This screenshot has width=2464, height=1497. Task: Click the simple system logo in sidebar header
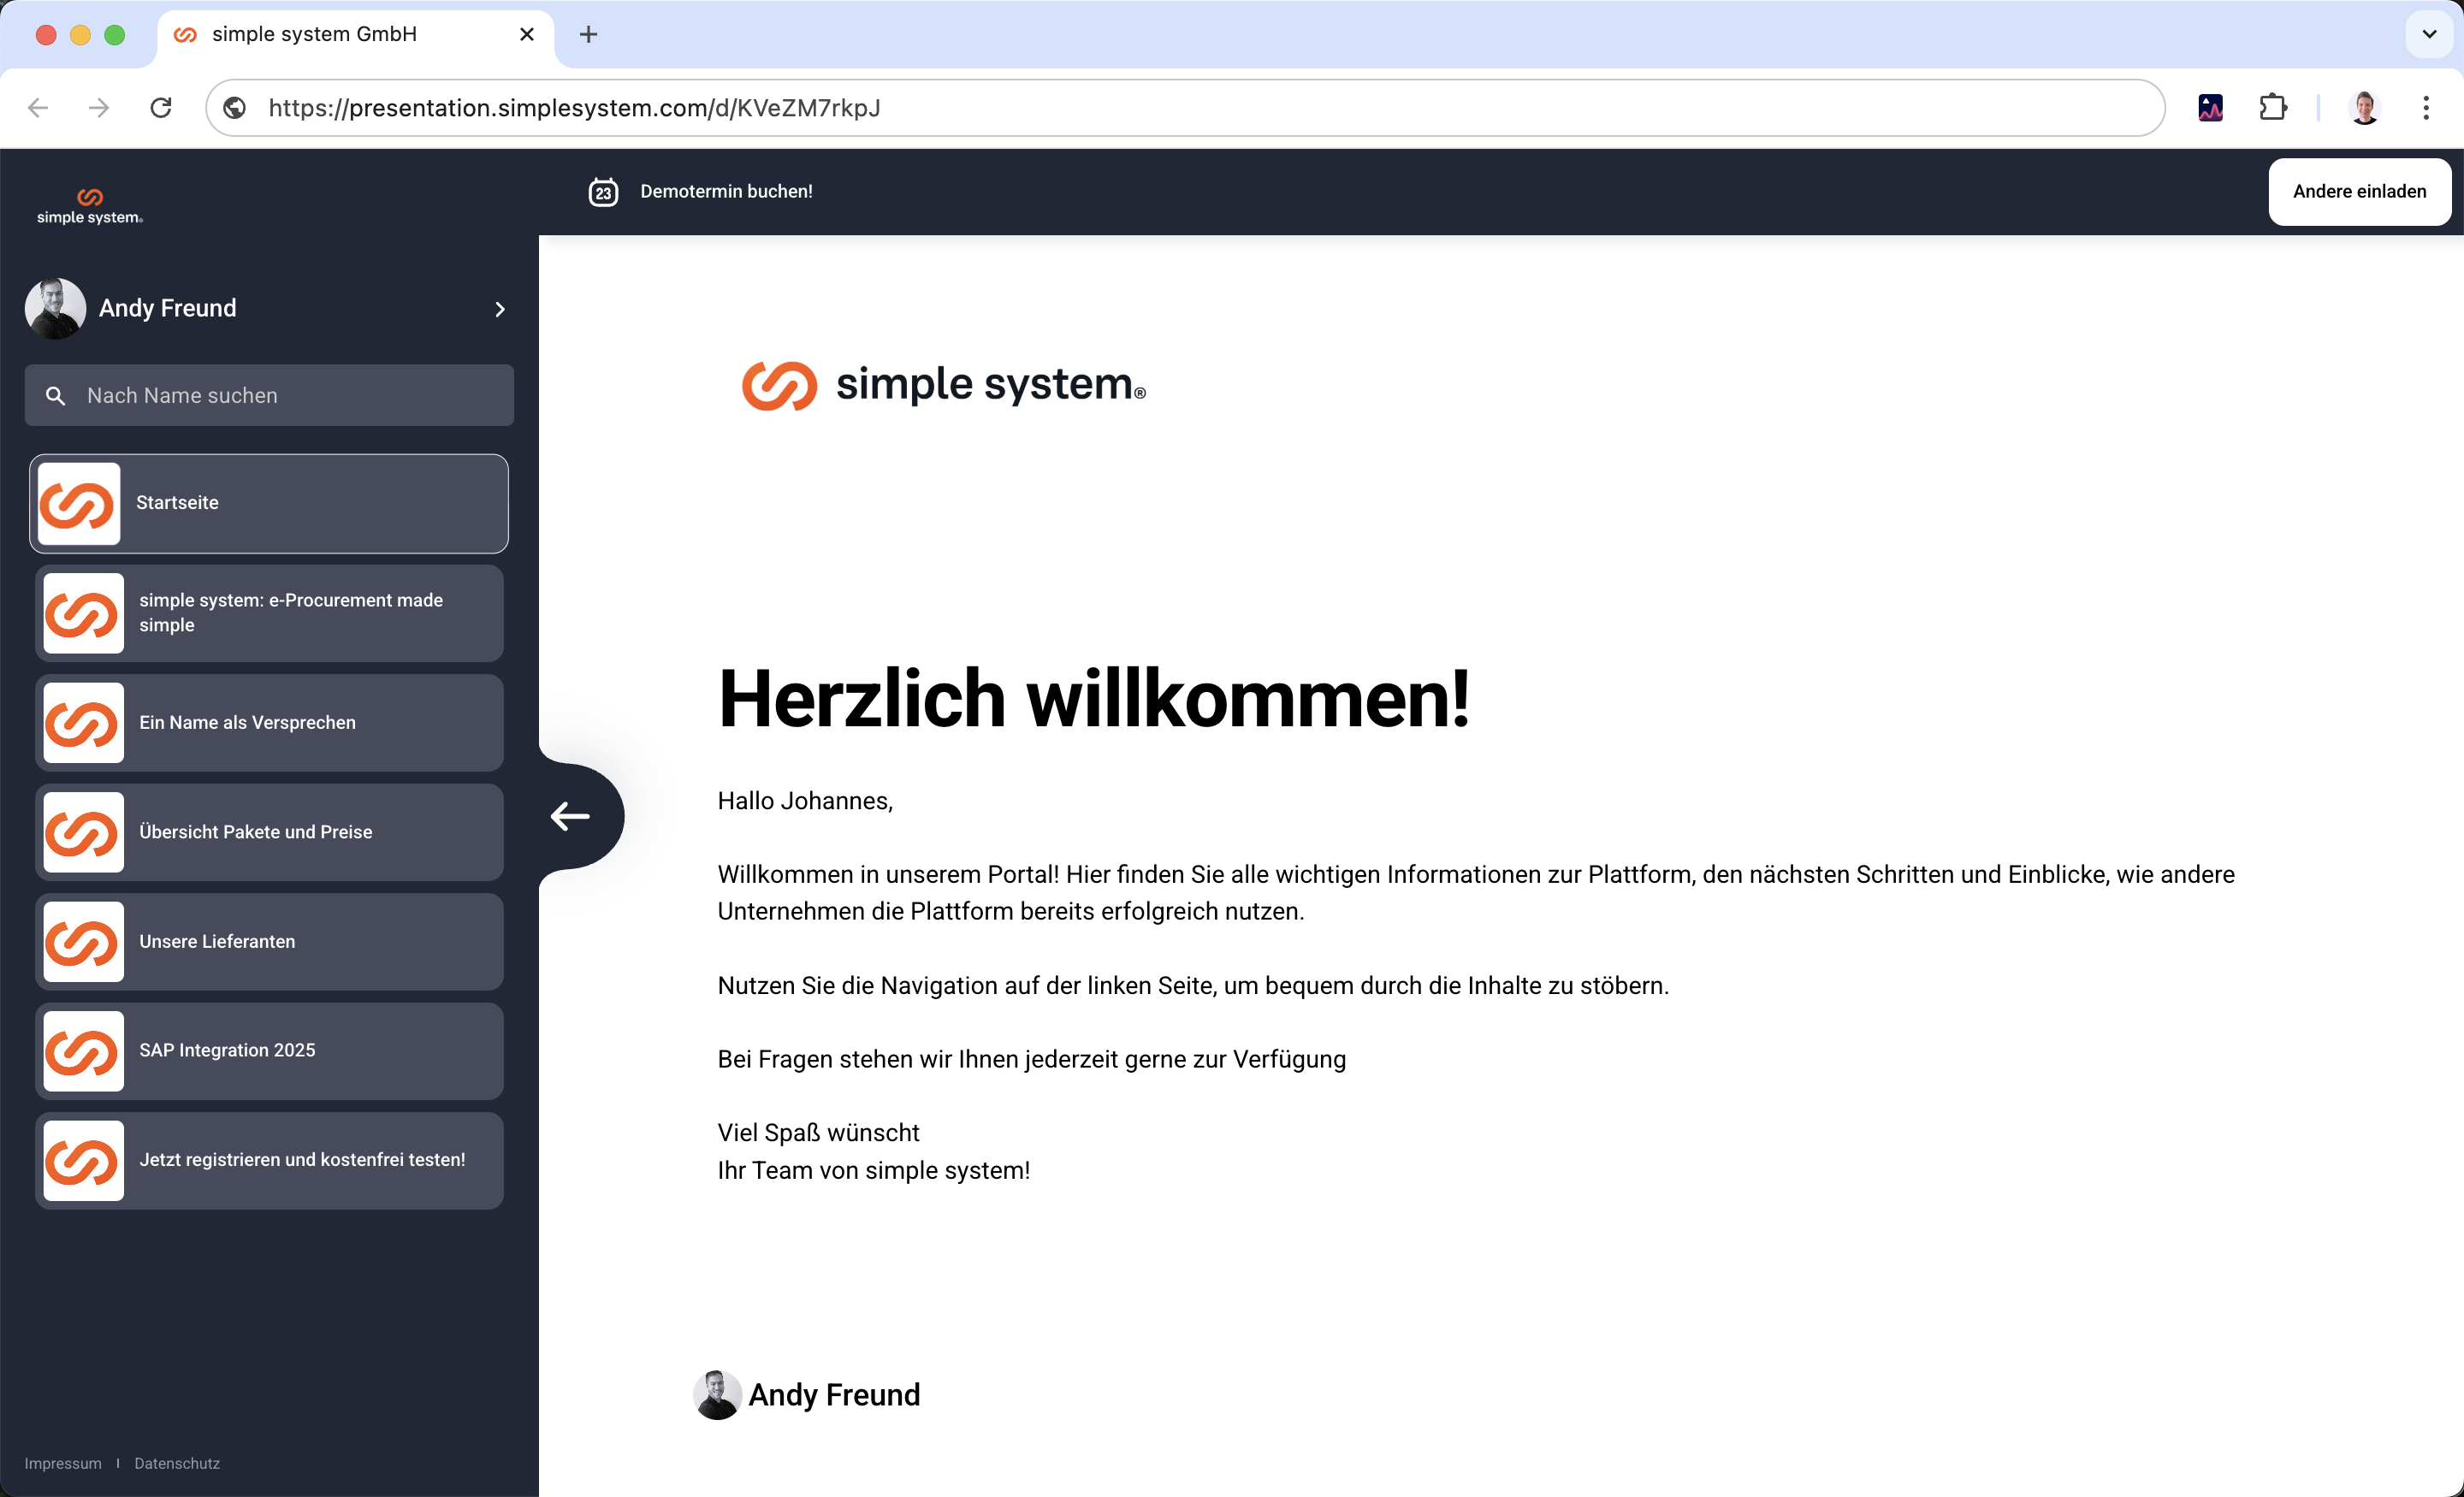pyautogui.click(x=90, y=205)
